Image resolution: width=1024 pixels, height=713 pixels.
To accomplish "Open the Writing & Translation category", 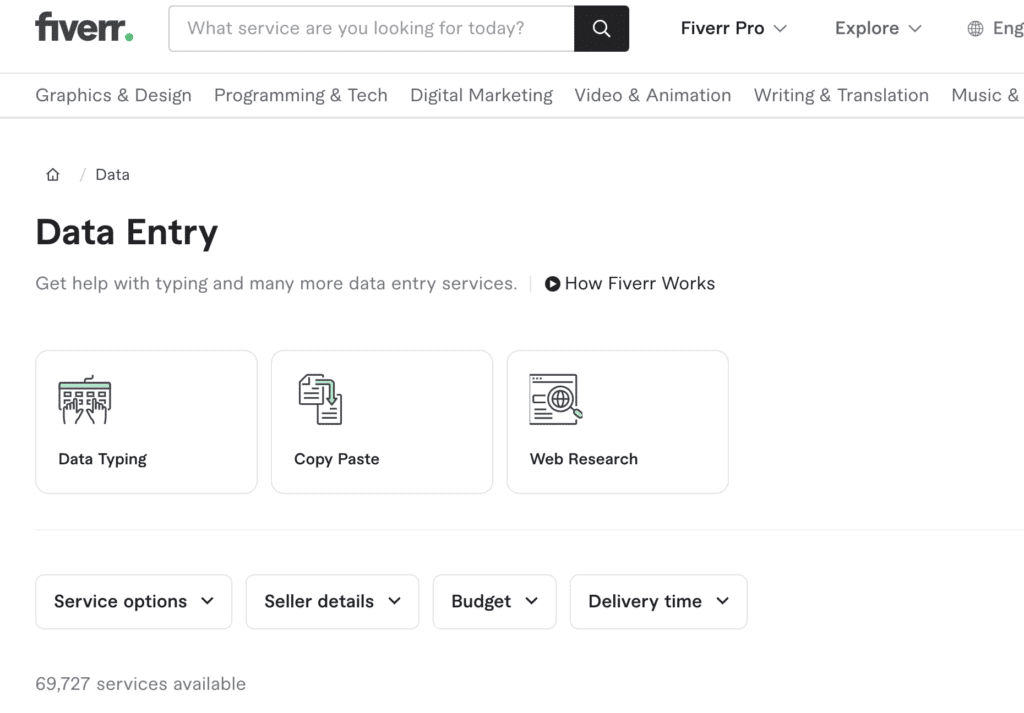I will click(x=841, y=95).
